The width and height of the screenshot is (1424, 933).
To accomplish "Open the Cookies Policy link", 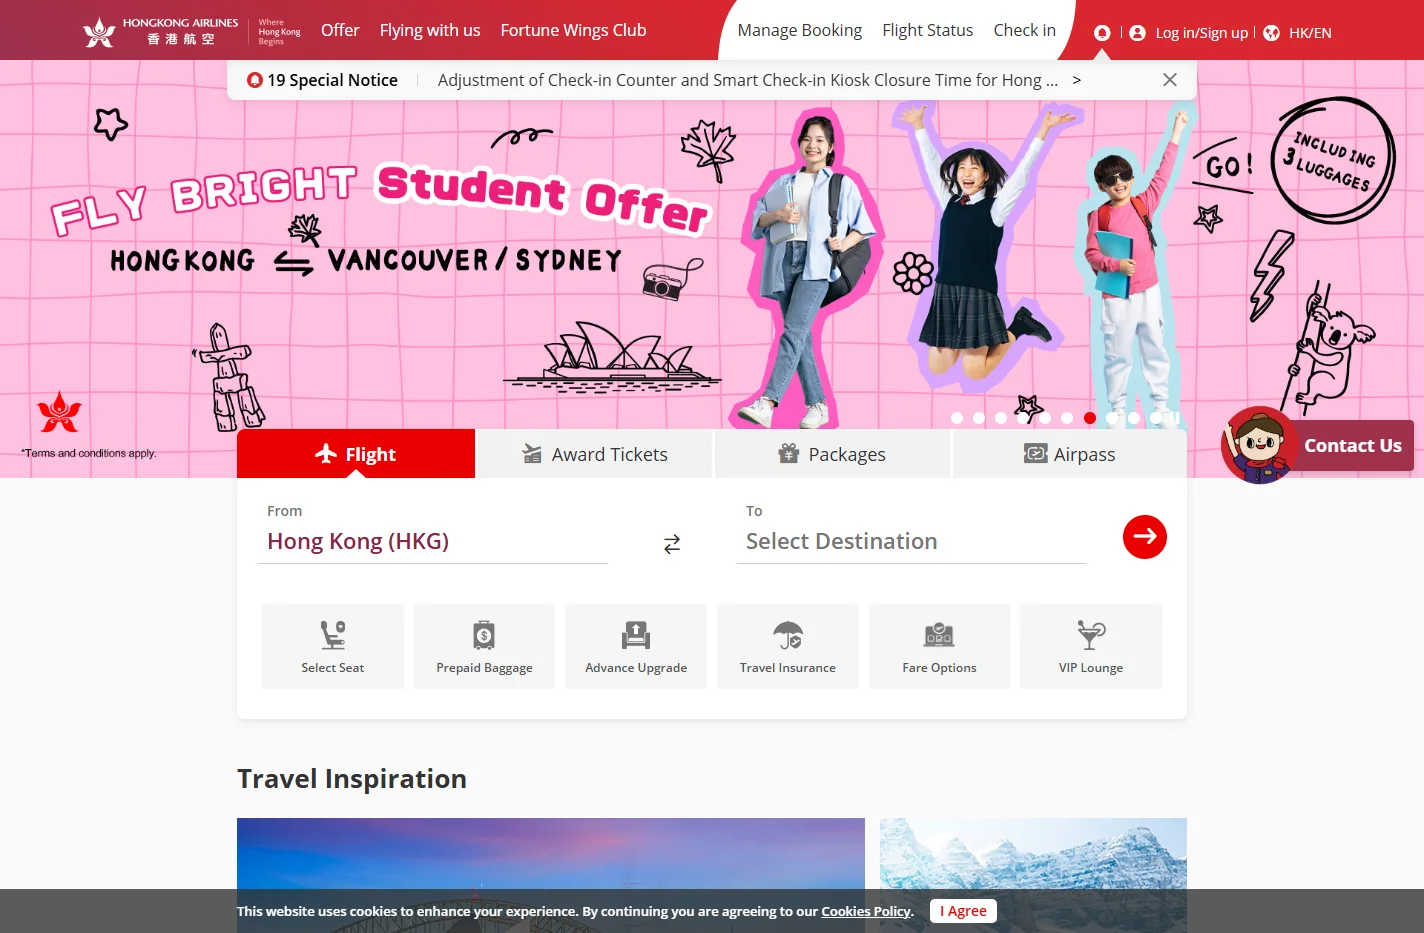I will click(866, 911).
